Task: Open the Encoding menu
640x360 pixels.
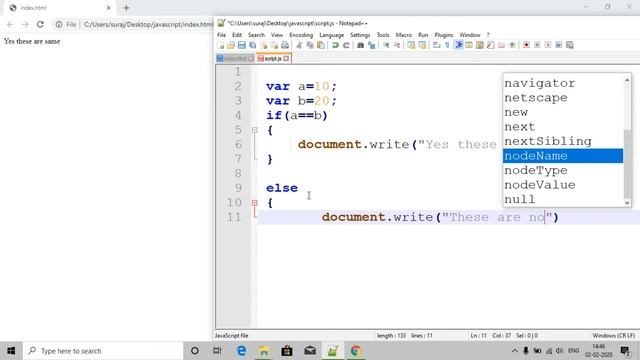Action: coord(301,35)
